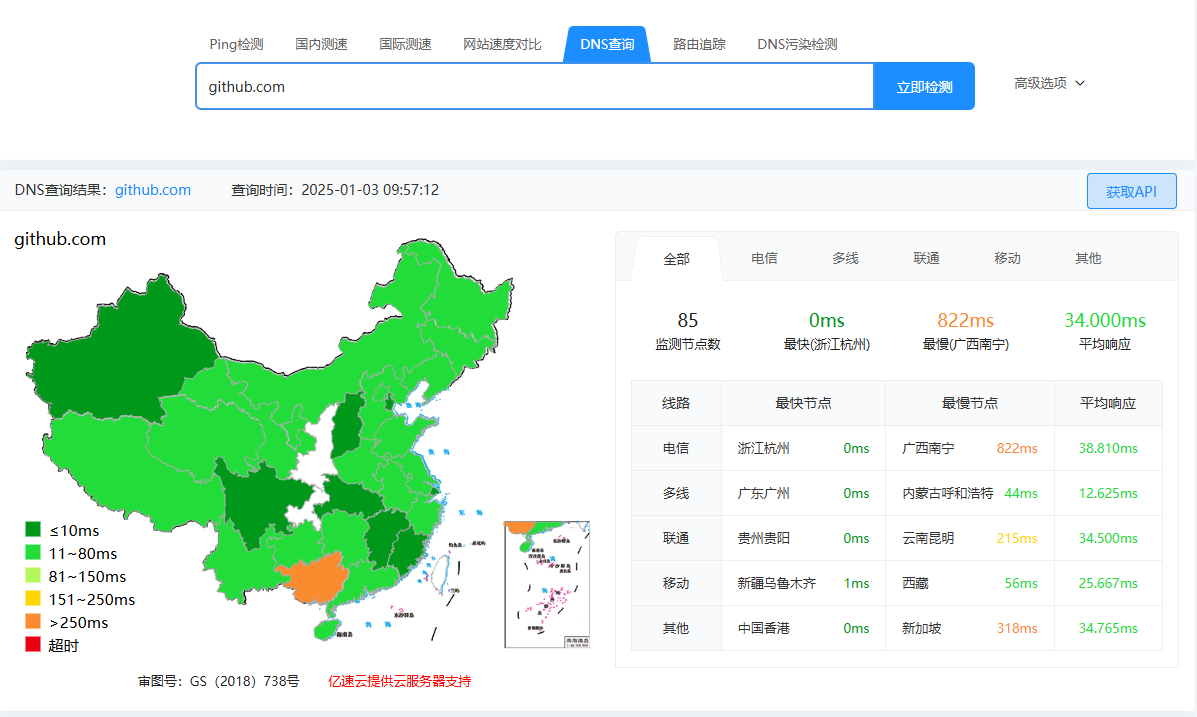Click the 38.810ms average value
1197x717 pixels.
pos(1108,448)
